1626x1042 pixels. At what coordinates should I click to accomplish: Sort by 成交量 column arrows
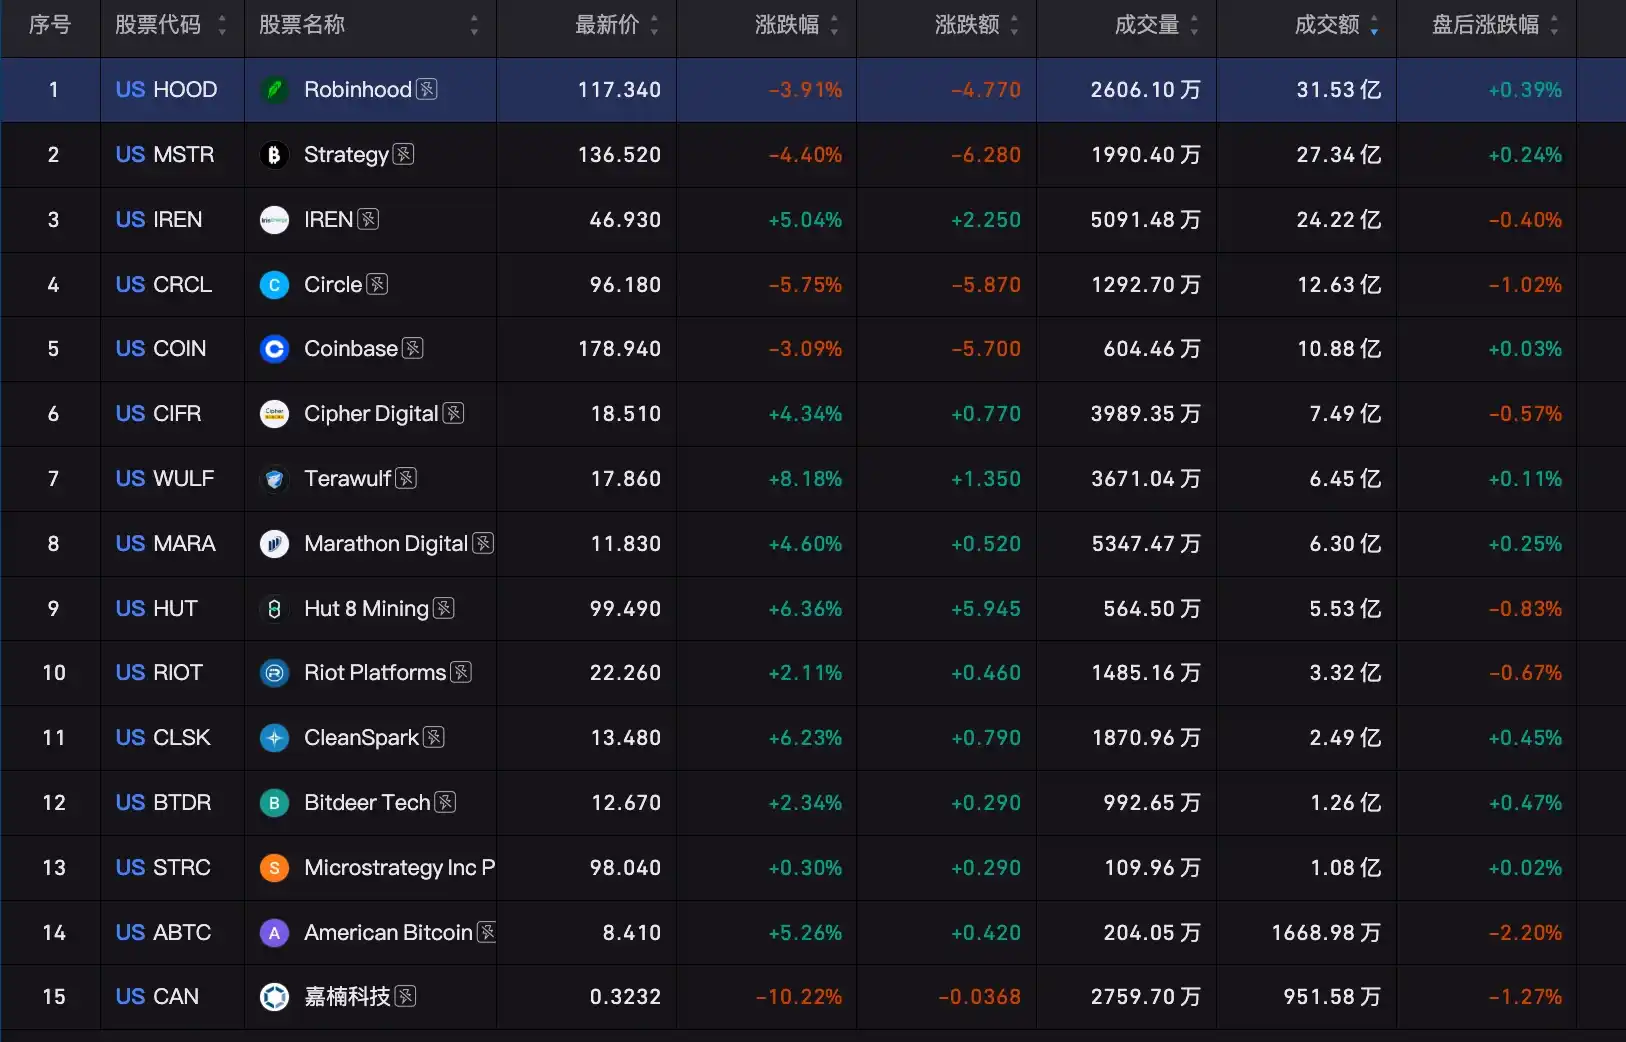[1194, 25]
